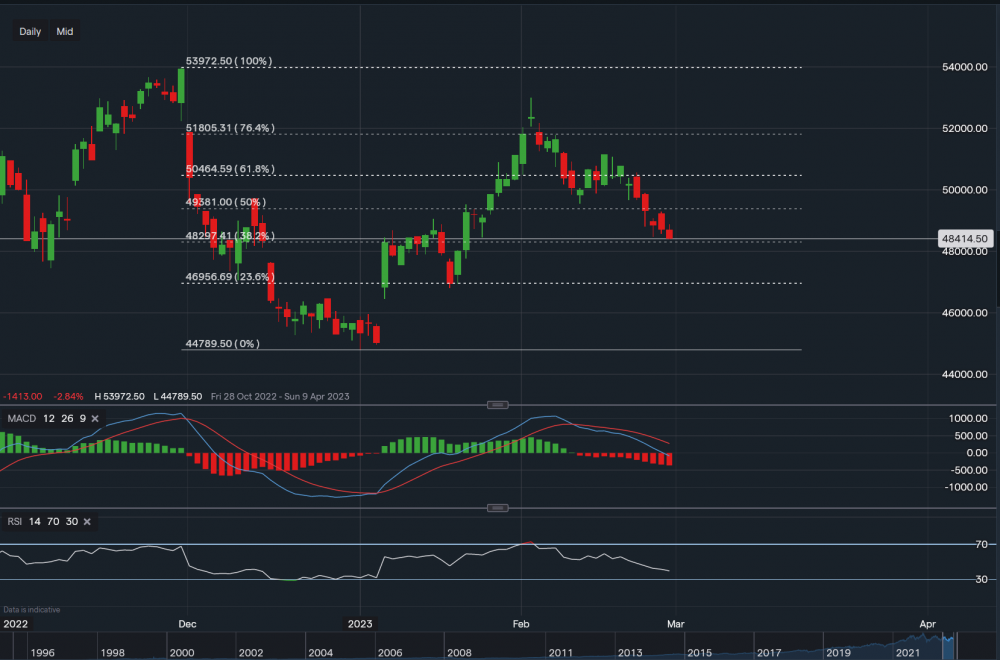Viewport: 1000px width, 660px height.
Task: Edit the RSI period value 14
Action: 37,522
